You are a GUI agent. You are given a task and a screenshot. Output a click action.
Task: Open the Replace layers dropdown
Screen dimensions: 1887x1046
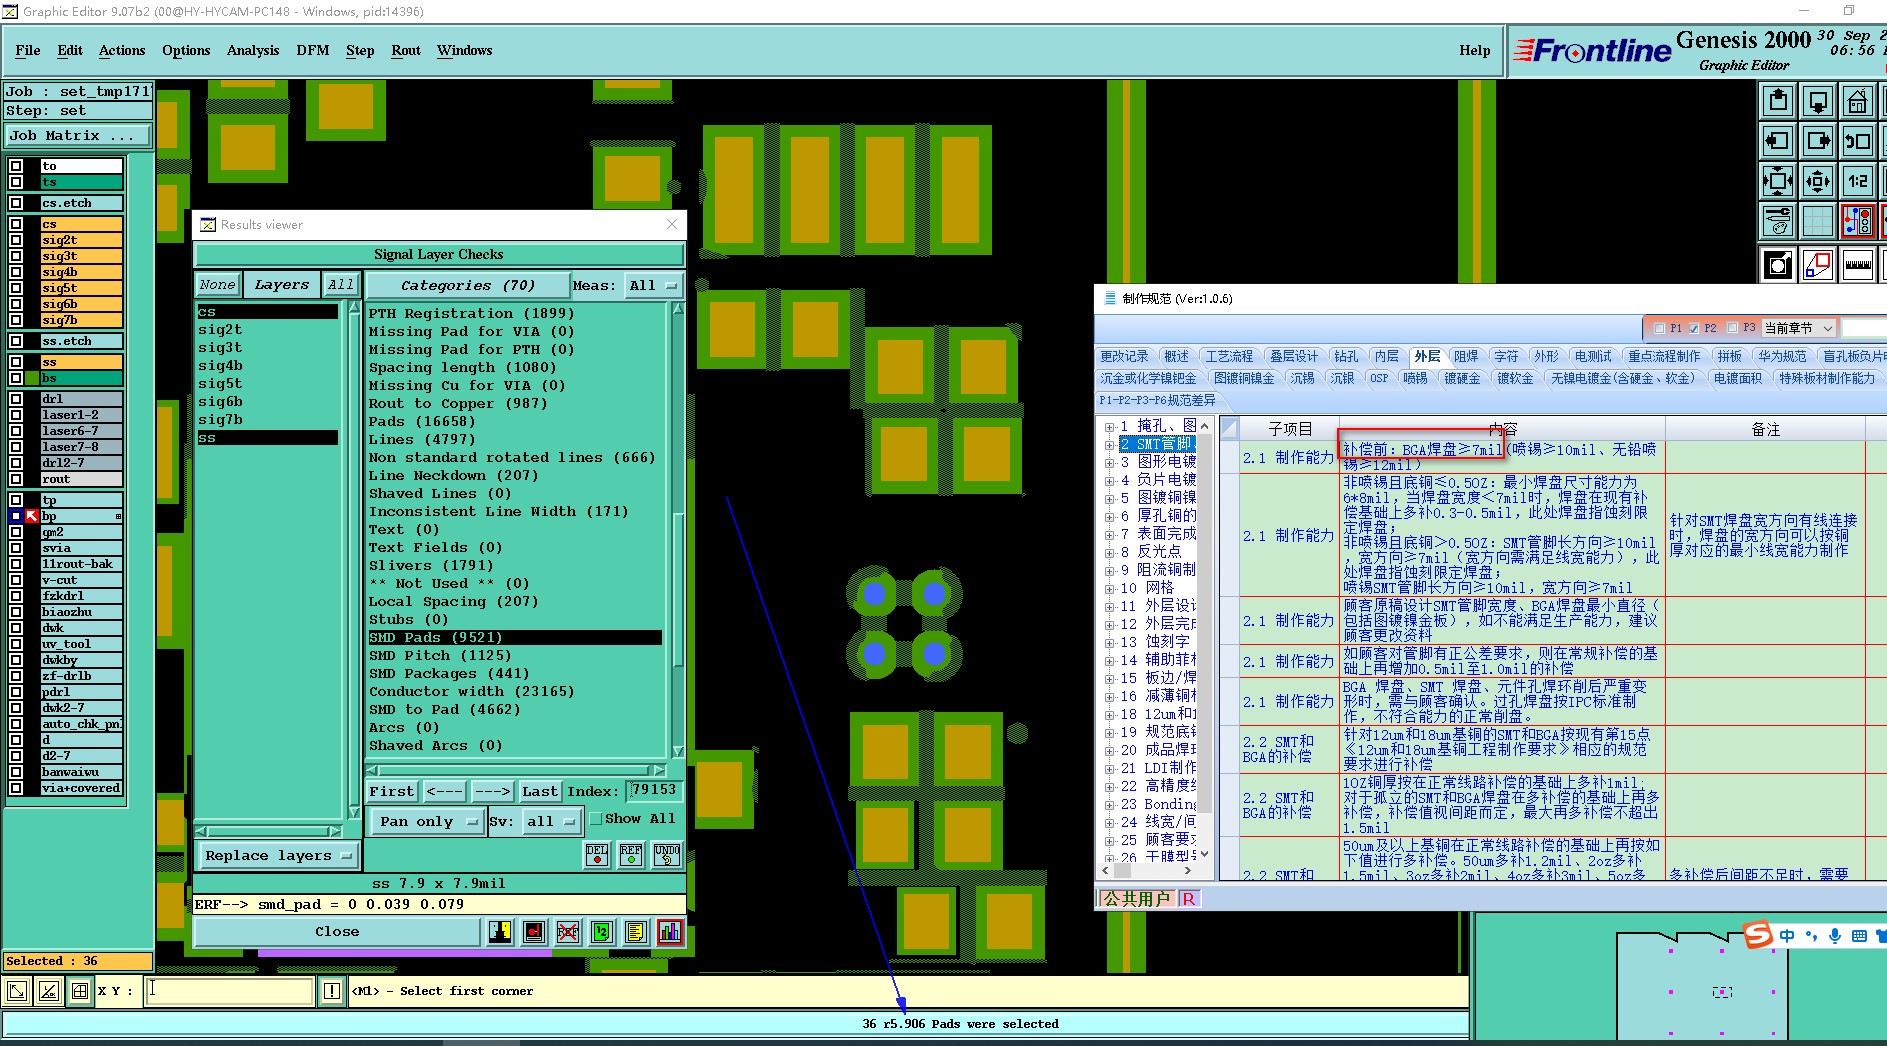(x=277, y=856)
